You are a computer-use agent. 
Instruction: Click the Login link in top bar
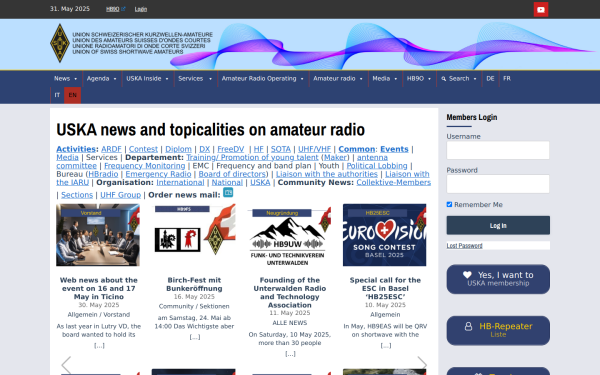coord(141,9)
